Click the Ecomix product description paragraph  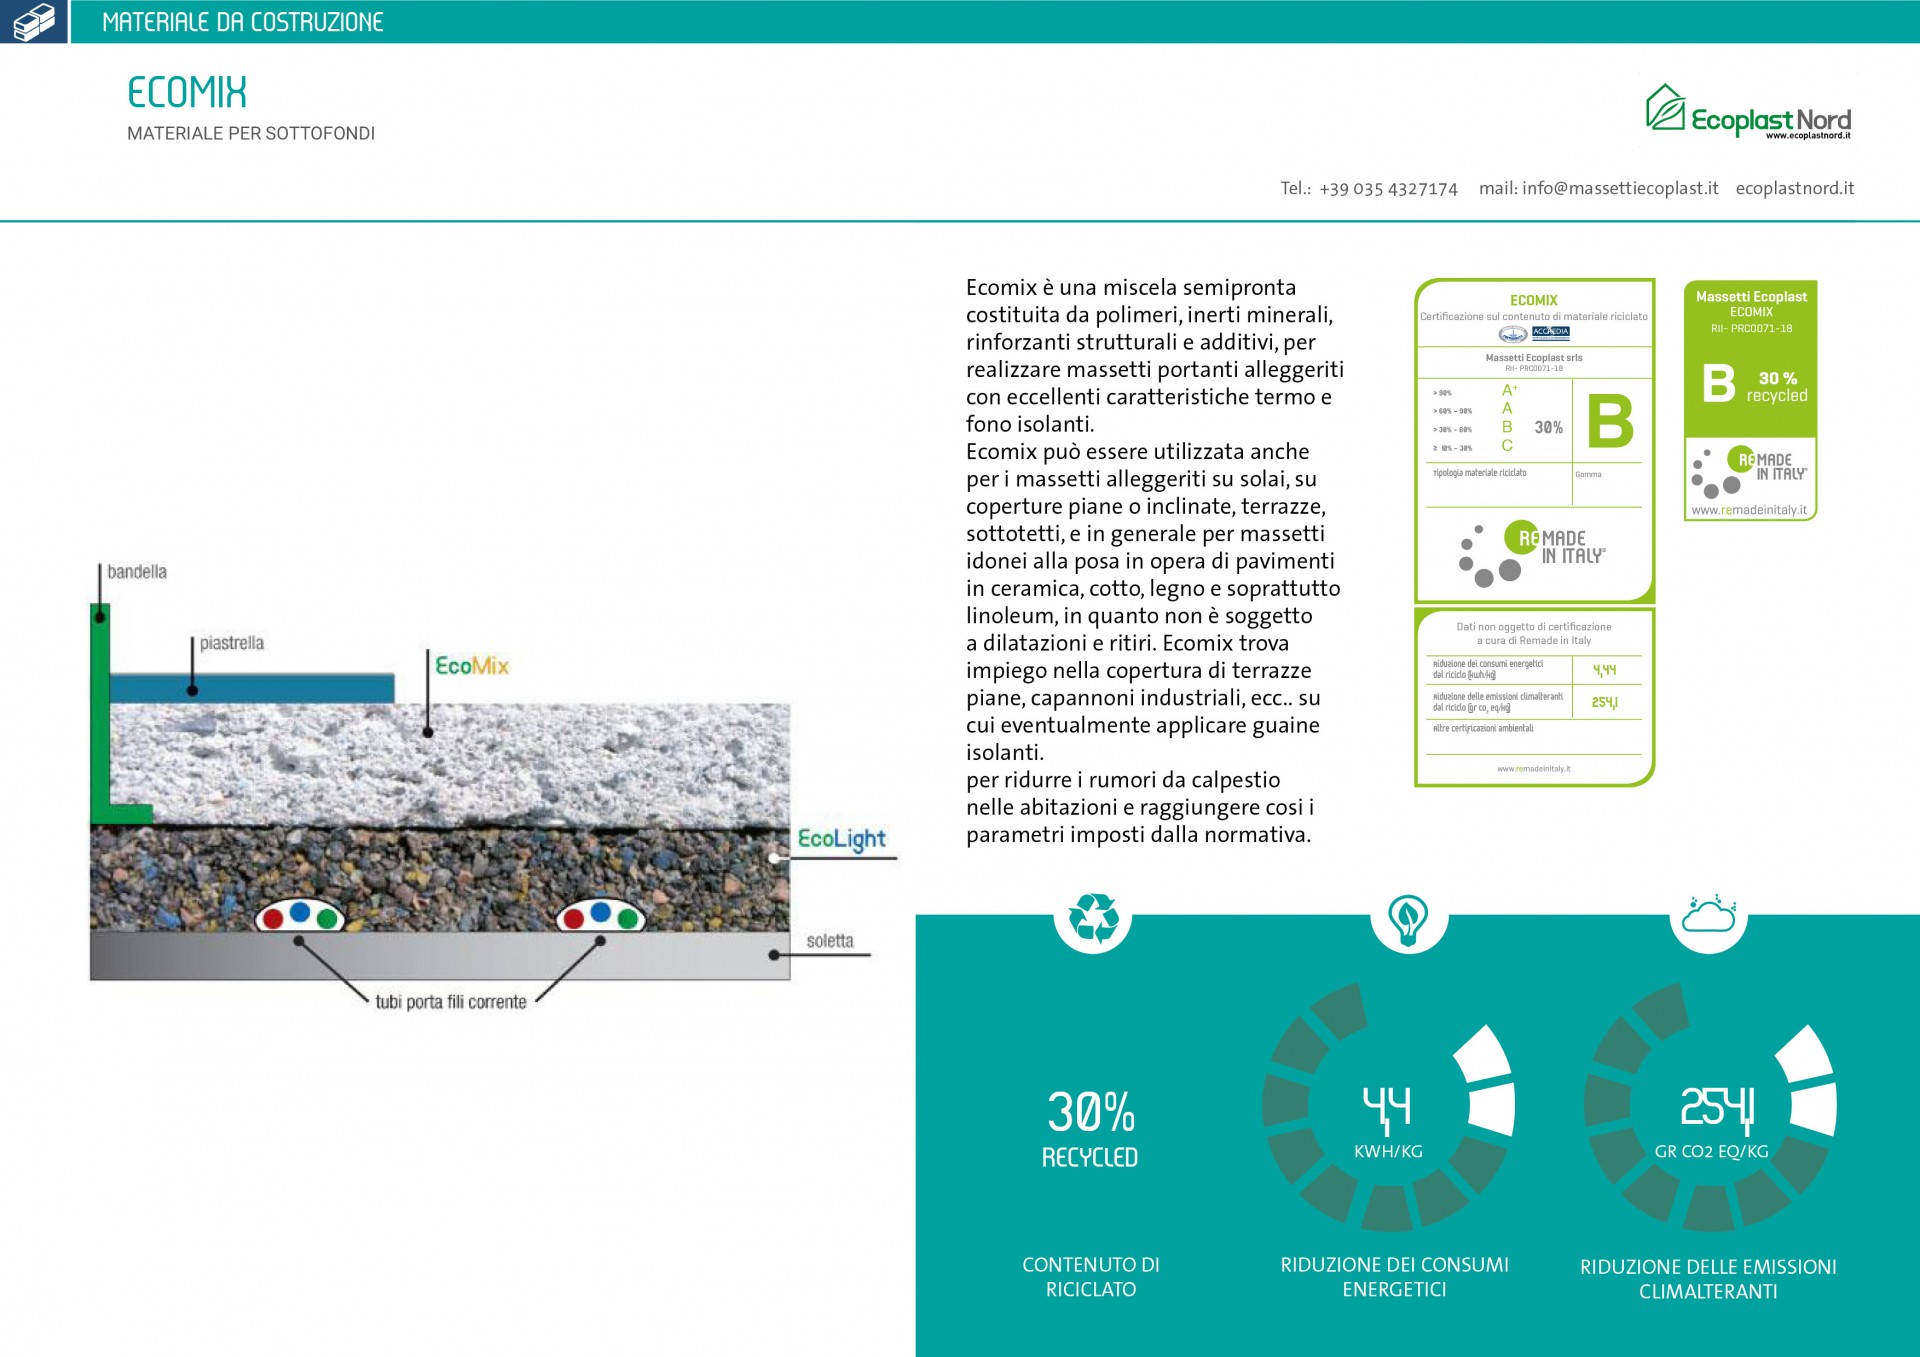tap(1155, 561)
